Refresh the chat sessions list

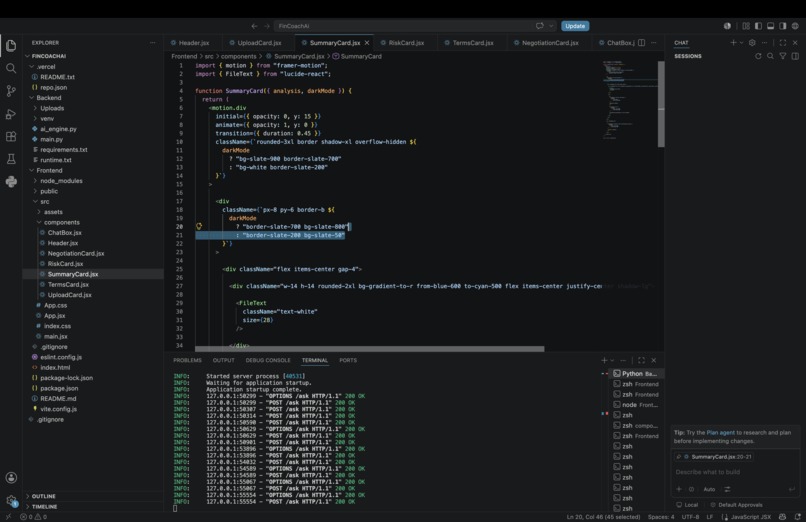(758, 56)
